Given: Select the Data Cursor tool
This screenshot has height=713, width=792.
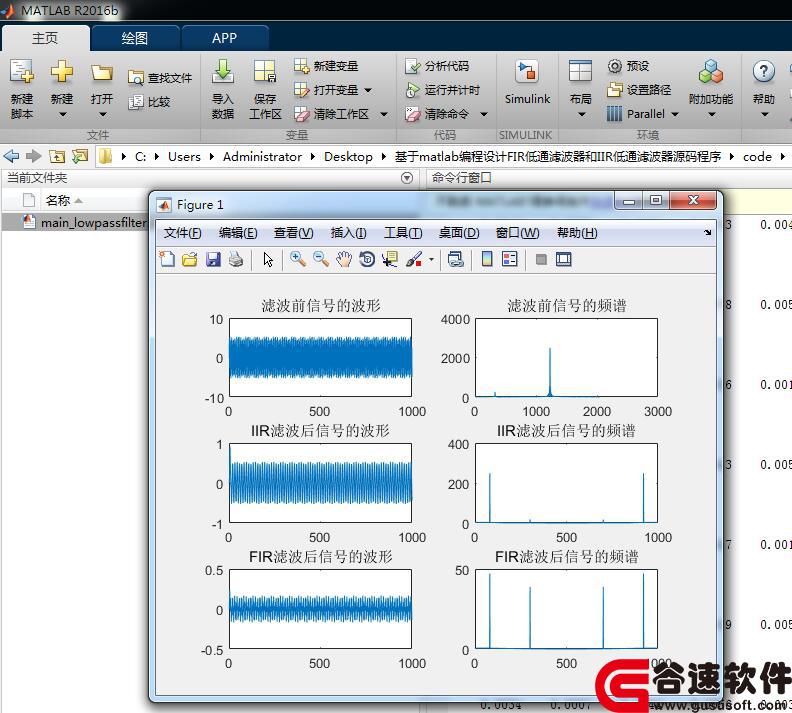Looking at the screenshot, I should [389, 260].
